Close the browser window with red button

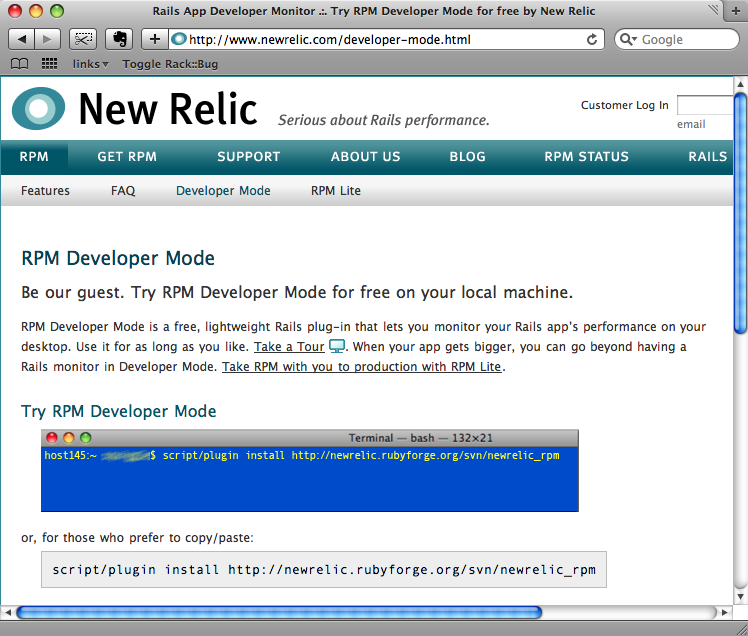coord(15,10)
